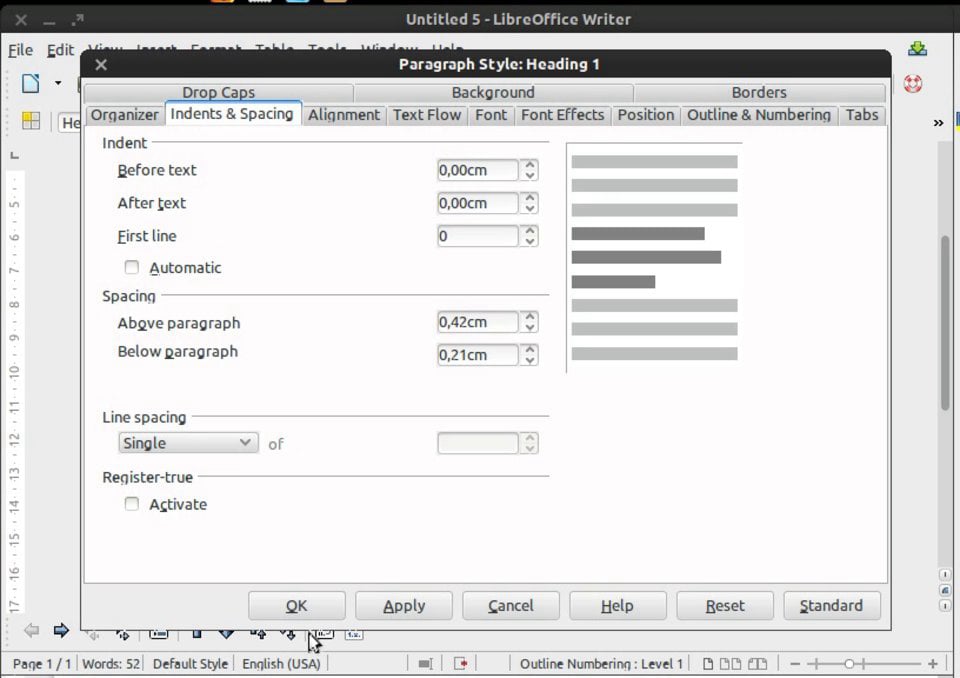Click the Apply button
Viewport: 960px width, 678px height.
[403, 606]
